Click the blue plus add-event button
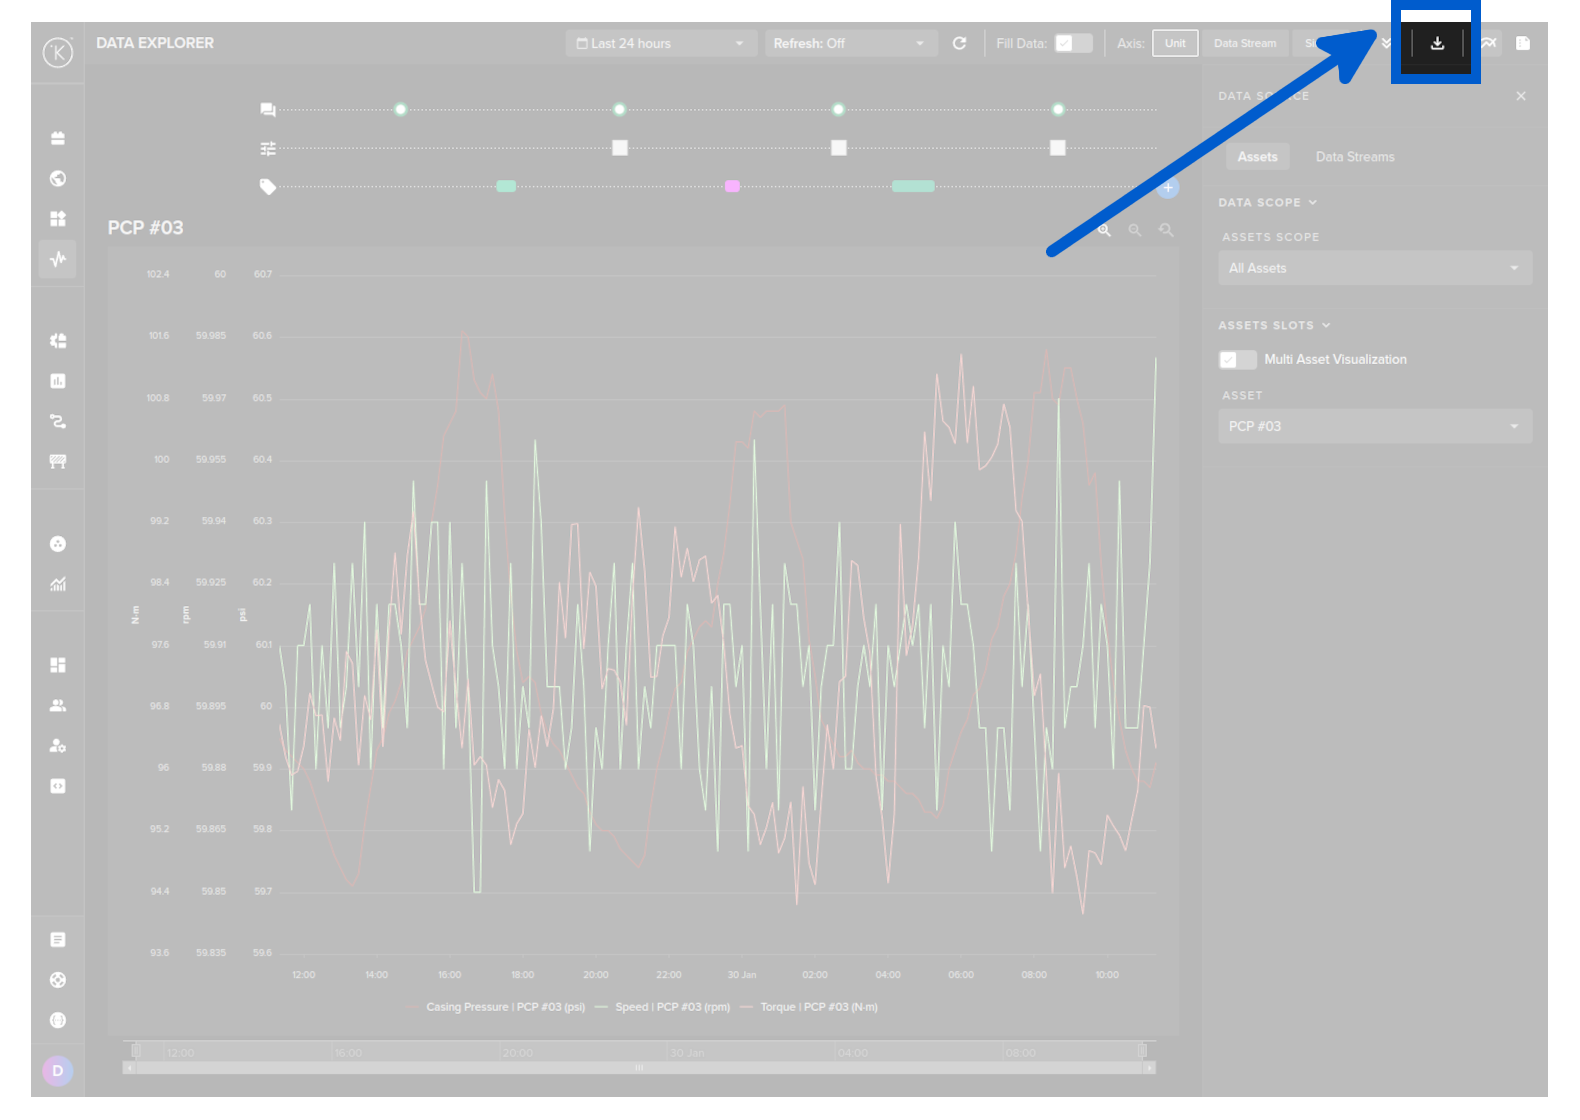 1167,187
